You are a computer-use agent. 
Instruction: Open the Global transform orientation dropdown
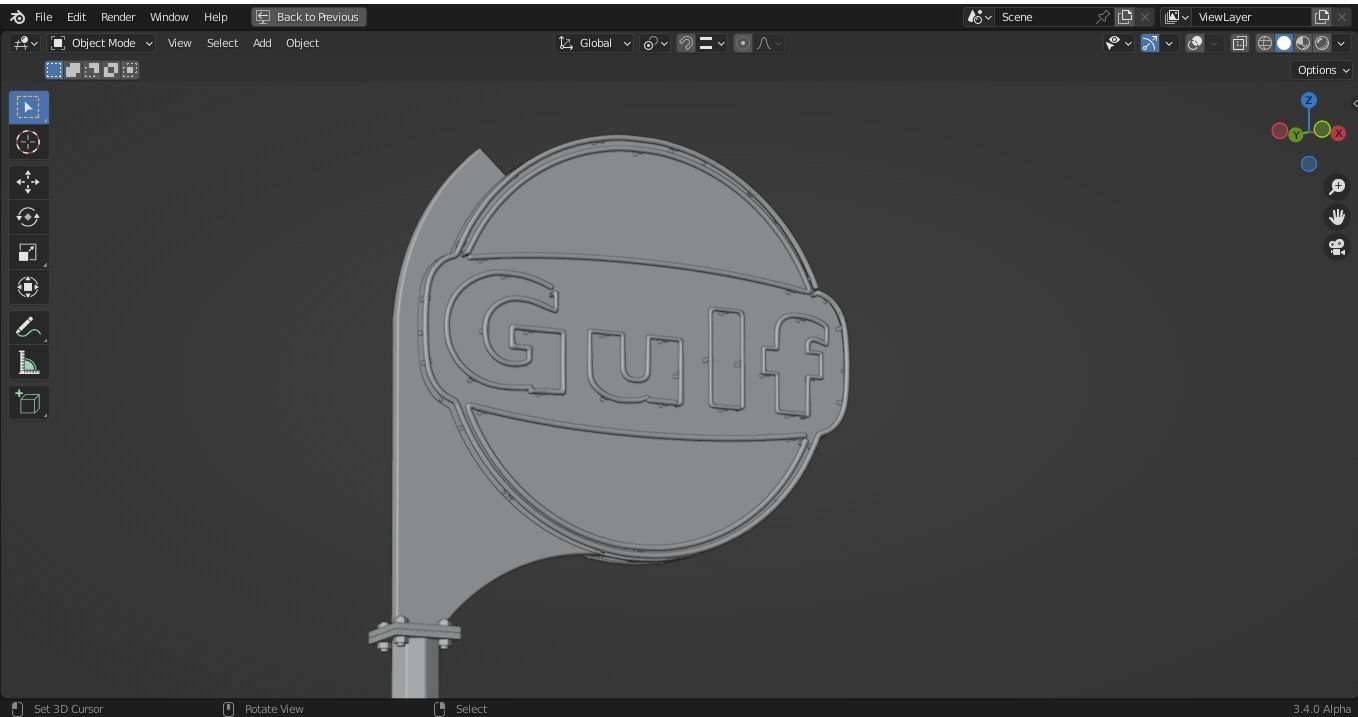[x=595, y=43]
